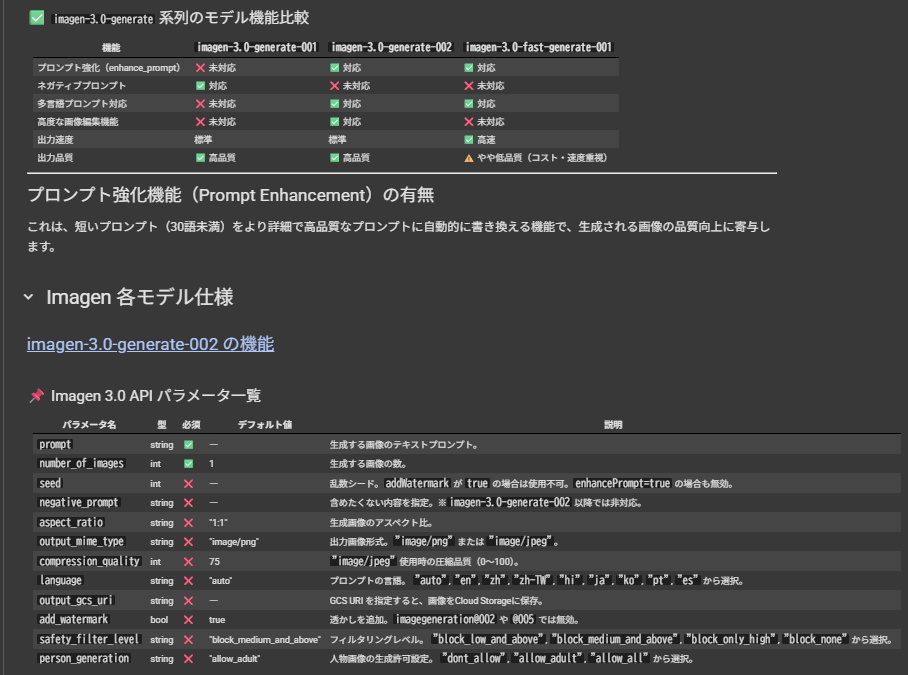Viewport: 908px width, 675px height.
Task: Click the enhancePrompt=true inline code
Action: point(623,483)
